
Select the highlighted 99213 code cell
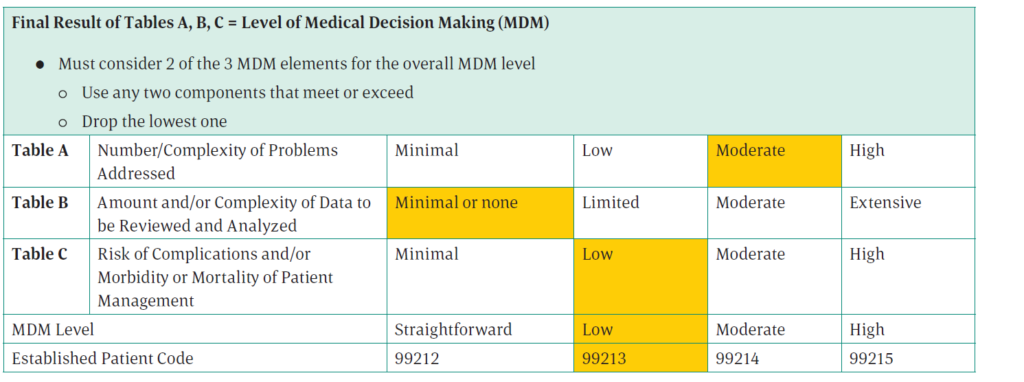[641, 359]
